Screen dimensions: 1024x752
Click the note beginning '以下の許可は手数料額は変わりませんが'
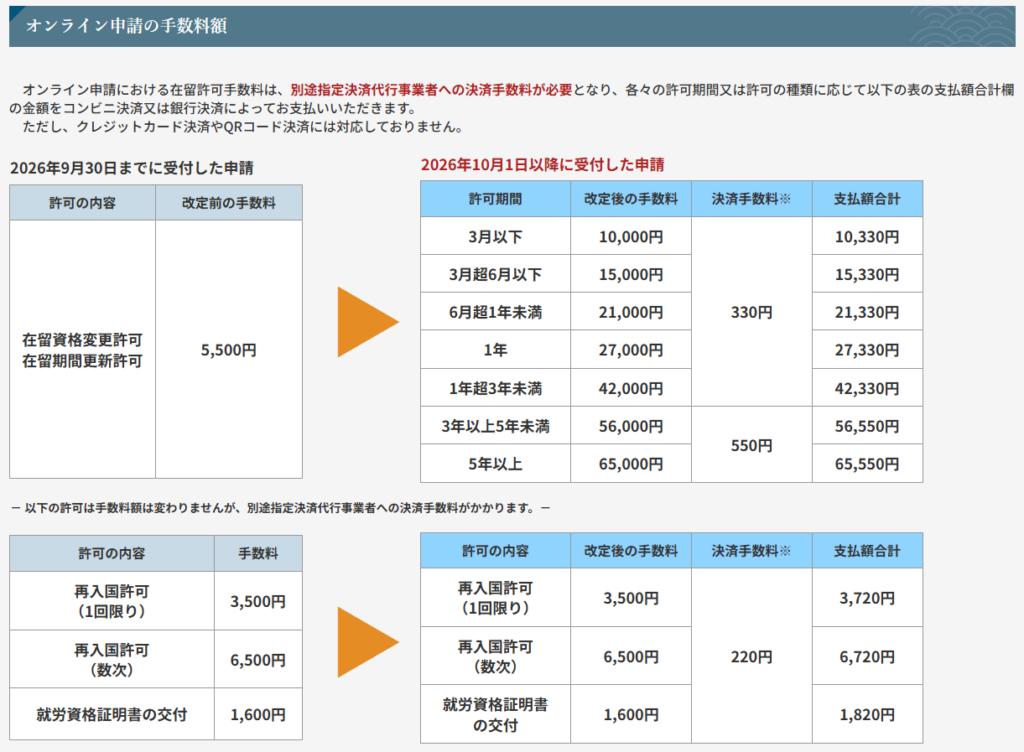point(281,508)
